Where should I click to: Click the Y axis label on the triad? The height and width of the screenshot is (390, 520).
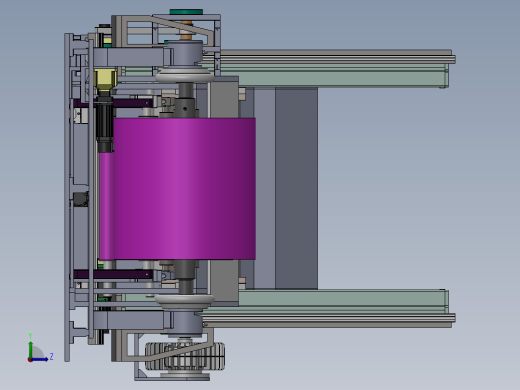point(30,336)
